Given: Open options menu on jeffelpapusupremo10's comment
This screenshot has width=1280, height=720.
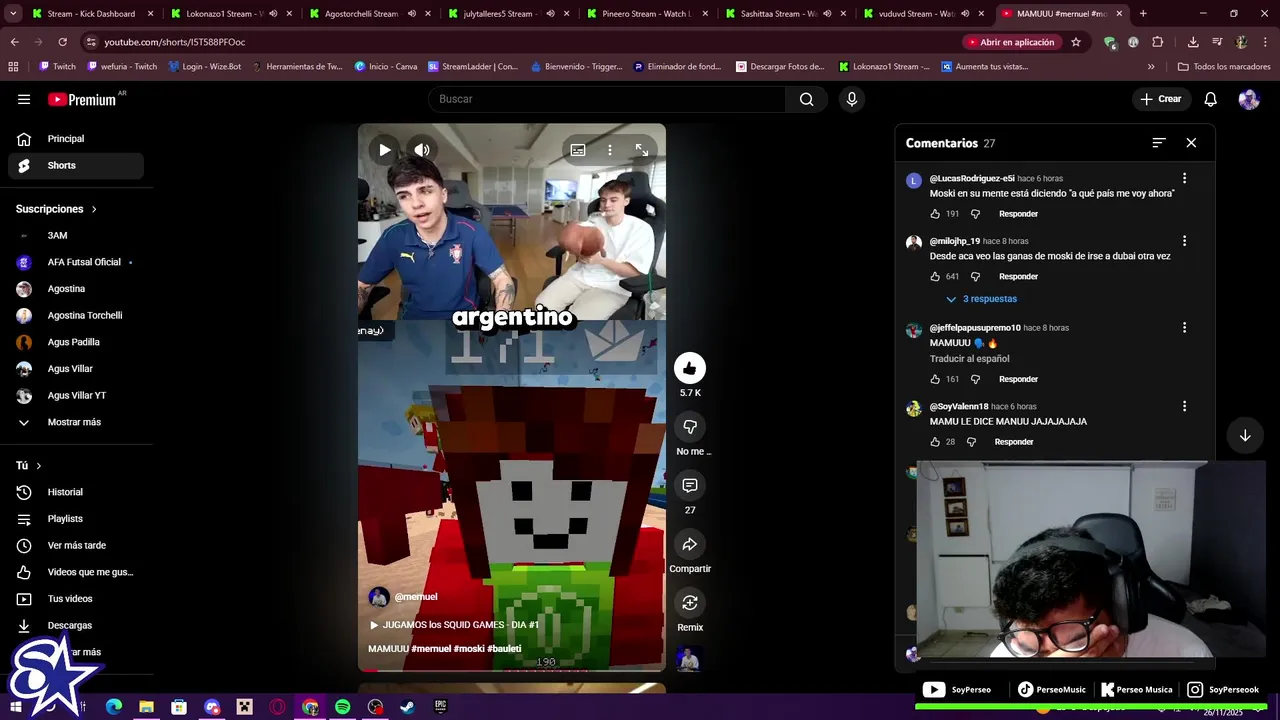Looking at the screenshot, I should pos(1184,328).
